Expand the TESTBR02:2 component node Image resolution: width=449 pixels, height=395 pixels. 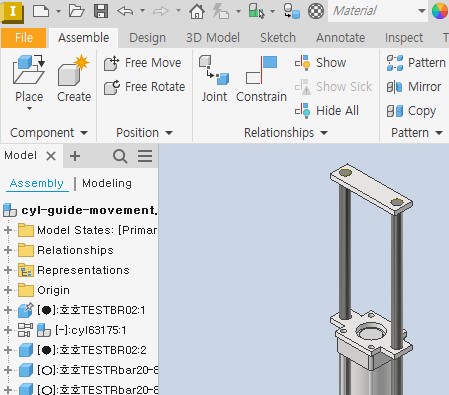(x=8, y=350)
